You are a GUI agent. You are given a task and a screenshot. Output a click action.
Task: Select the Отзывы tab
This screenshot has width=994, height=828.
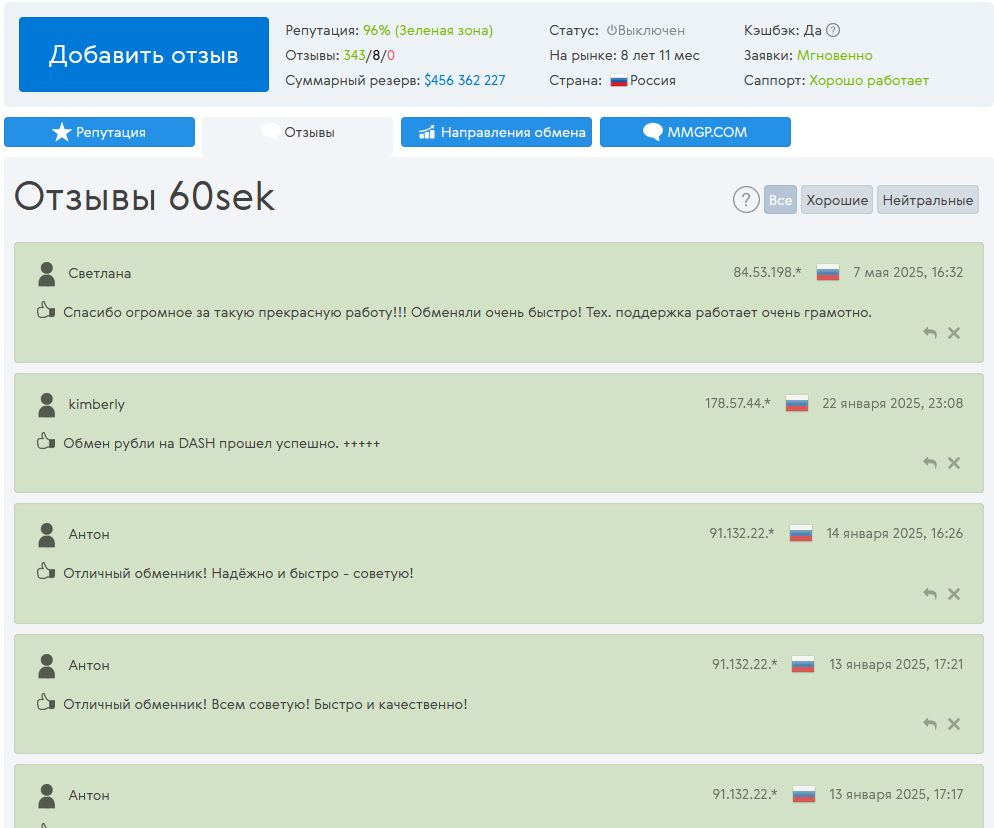[297, 132]
